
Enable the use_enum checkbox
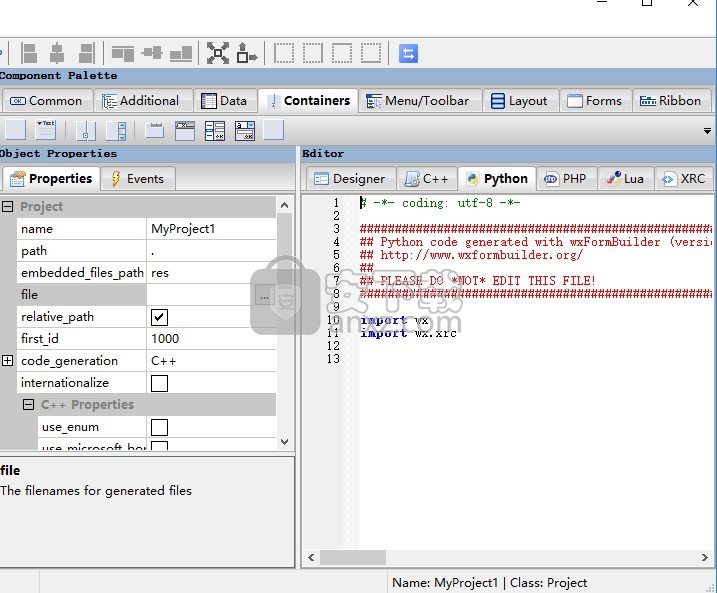tap(159, 427)
